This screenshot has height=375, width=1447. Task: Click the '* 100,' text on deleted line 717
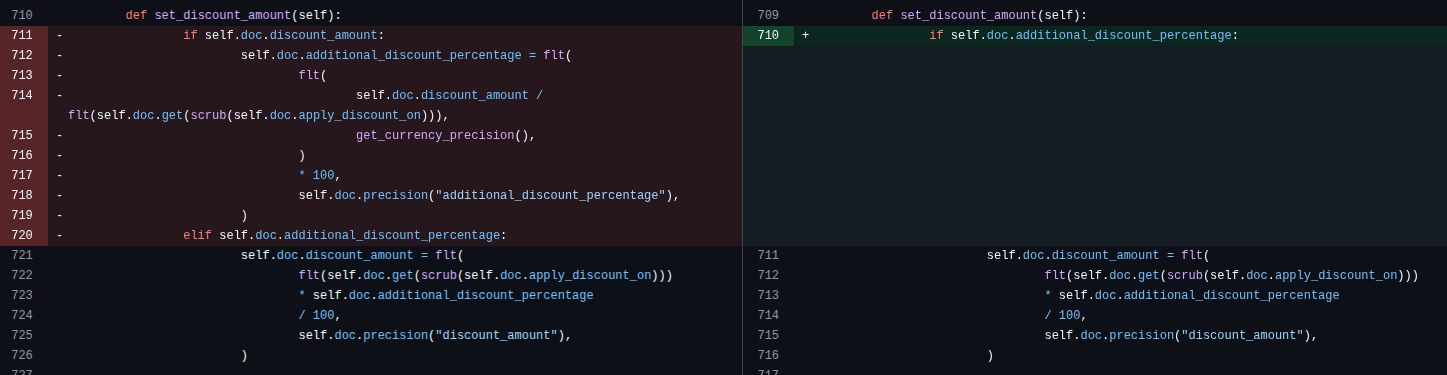tap(320, 176)
